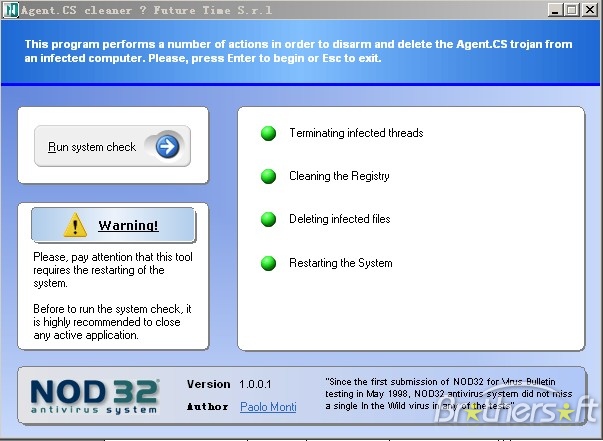The image size is (603, 441).
Task: Open the Paolo Monti author link
Action: tap(268, 407)
